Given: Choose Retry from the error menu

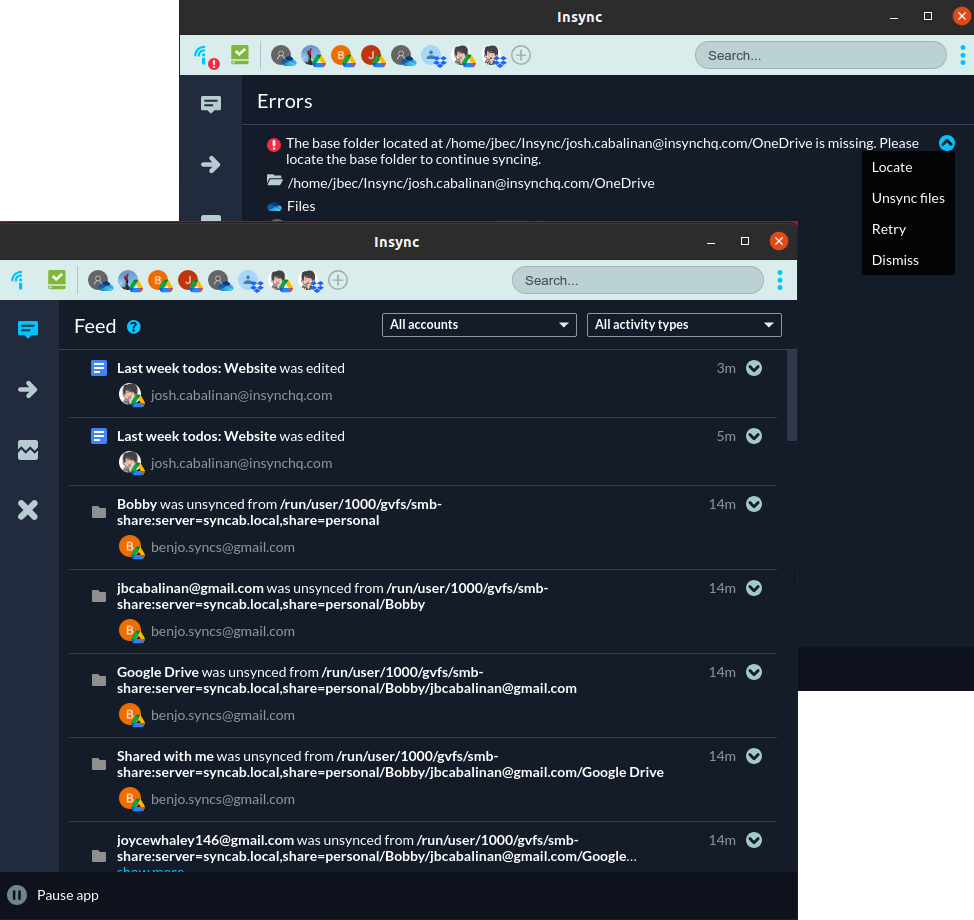Looking at the screenshot, I should (x=889, y=229).
